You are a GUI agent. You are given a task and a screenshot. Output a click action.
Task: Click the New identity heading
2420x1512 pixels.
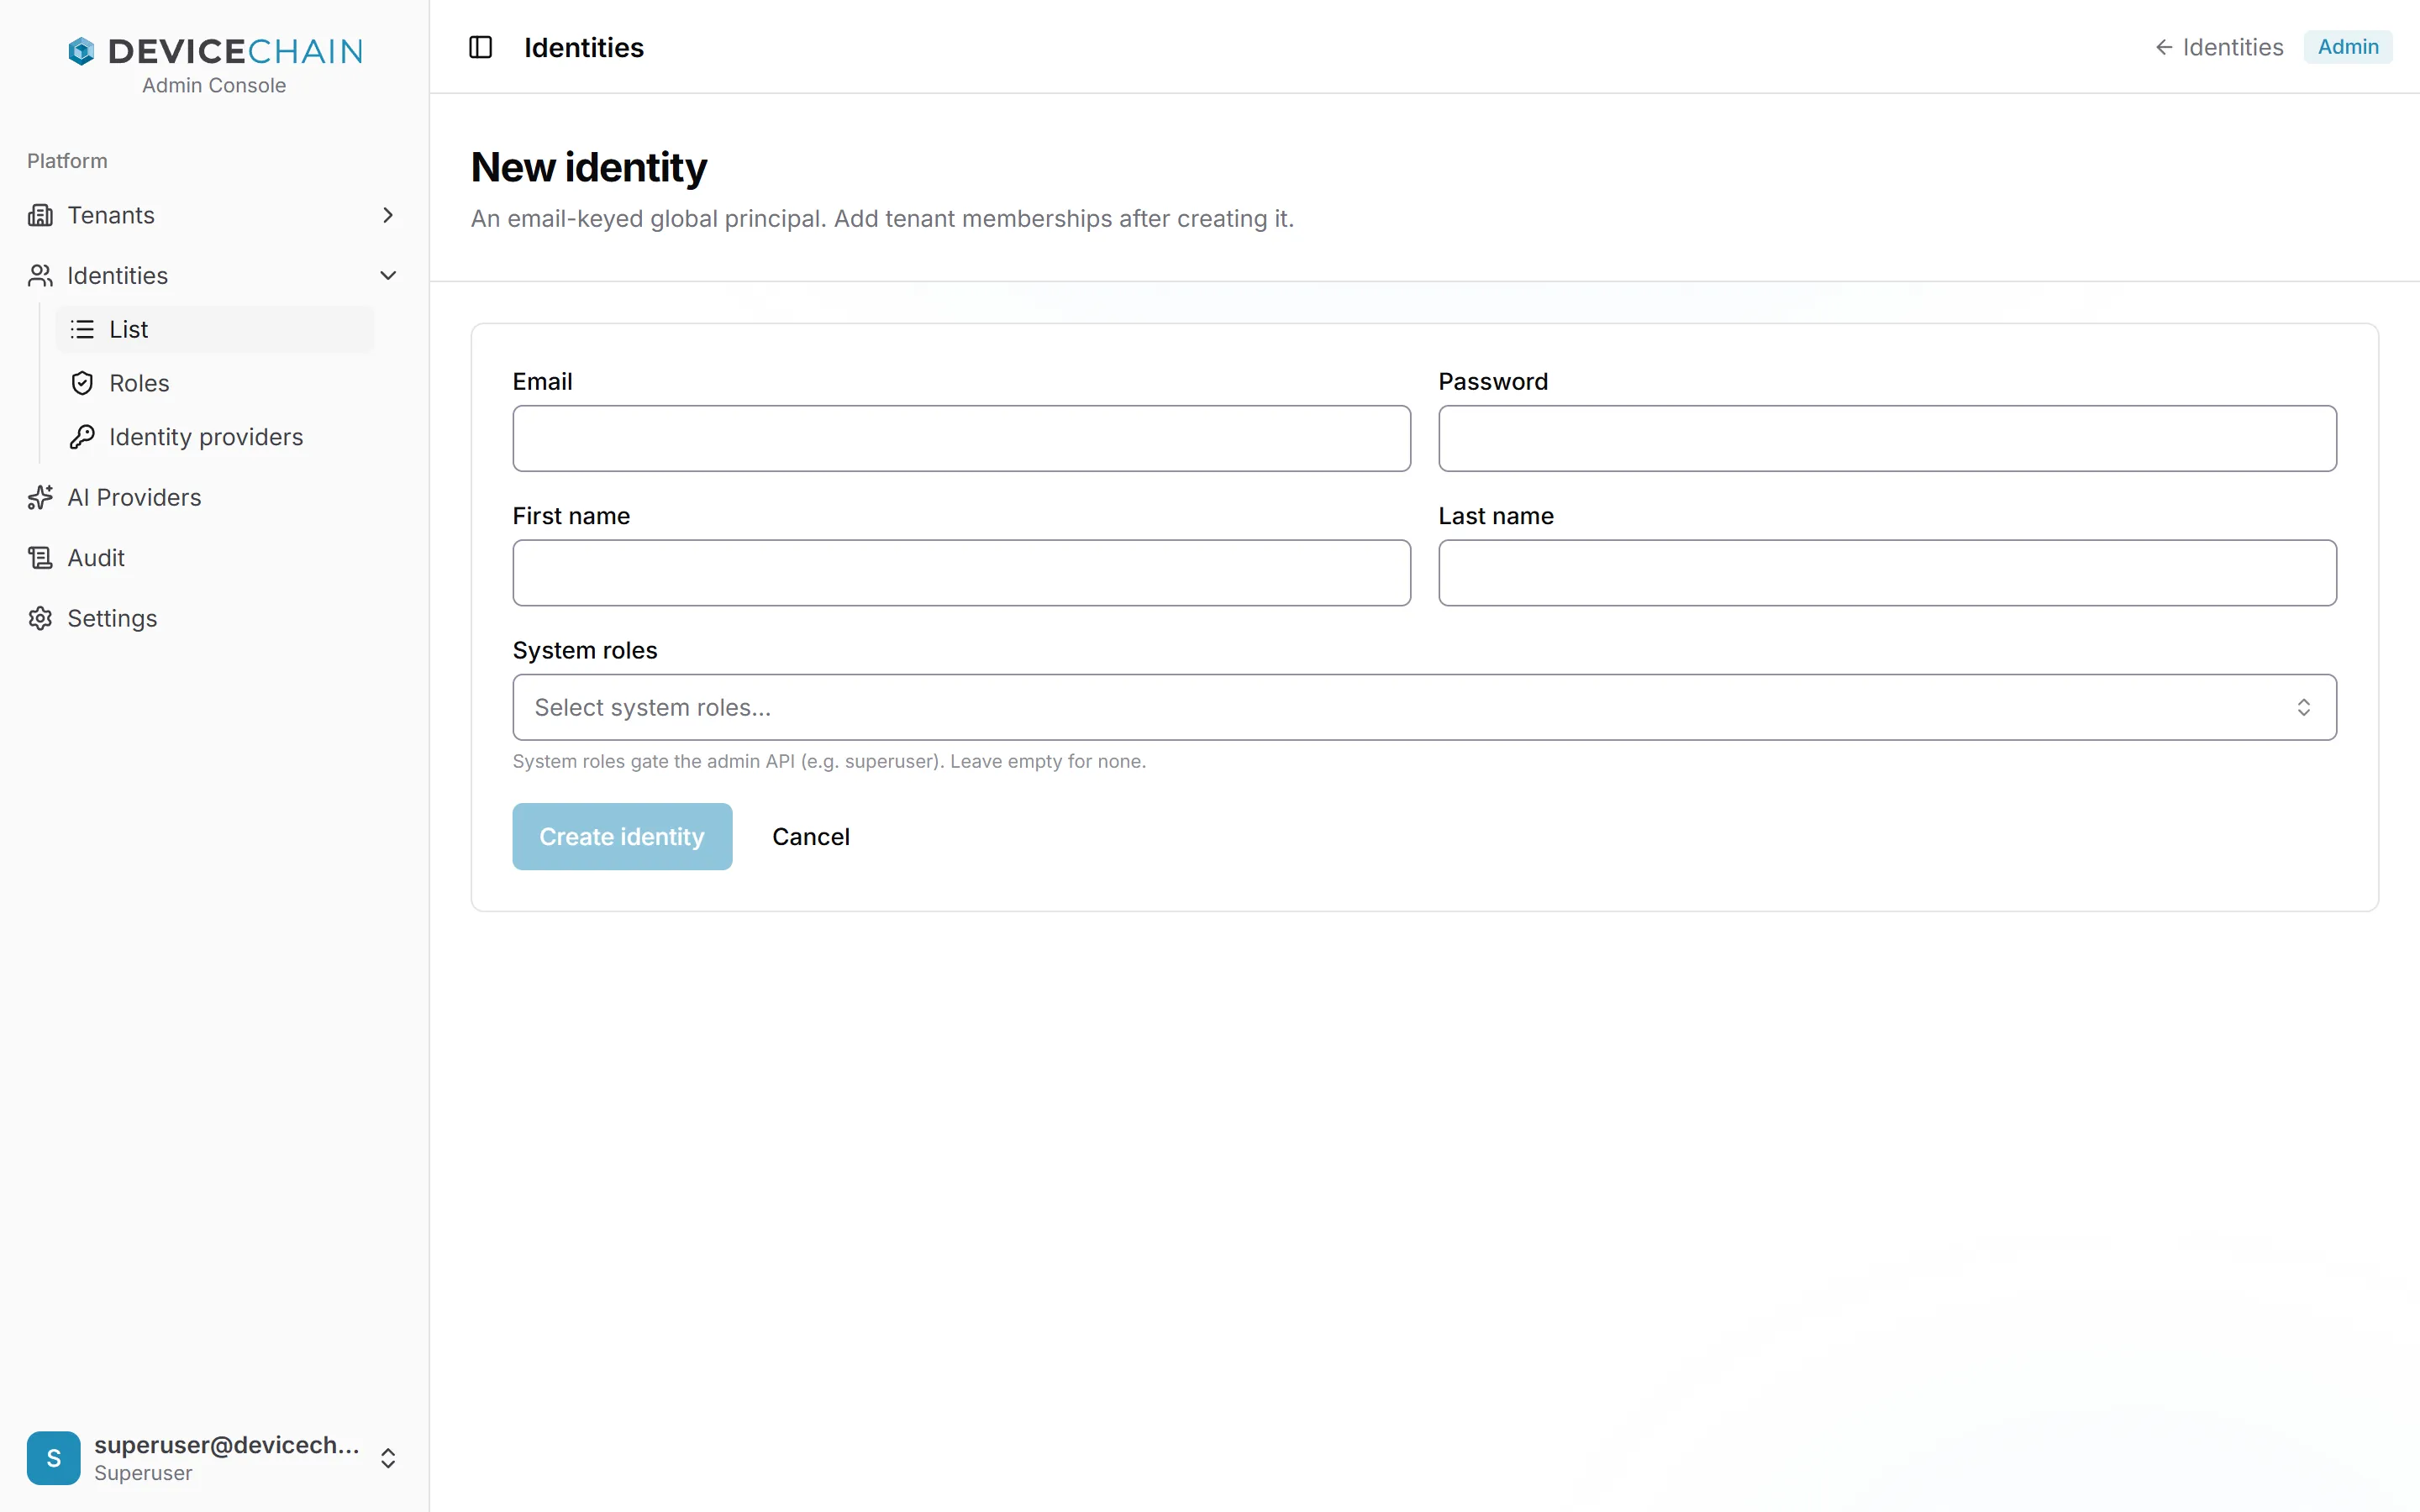point(589,167)
